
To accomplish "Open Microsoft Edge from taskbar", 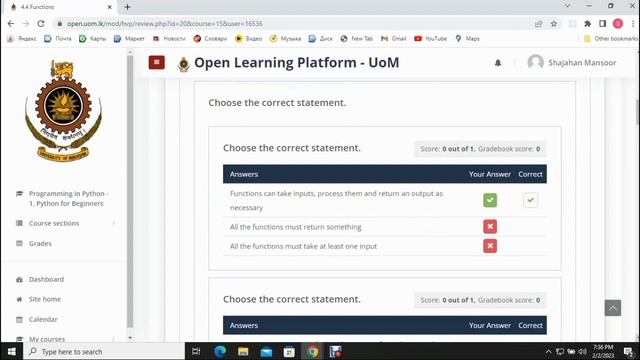I will pos(220,351).
